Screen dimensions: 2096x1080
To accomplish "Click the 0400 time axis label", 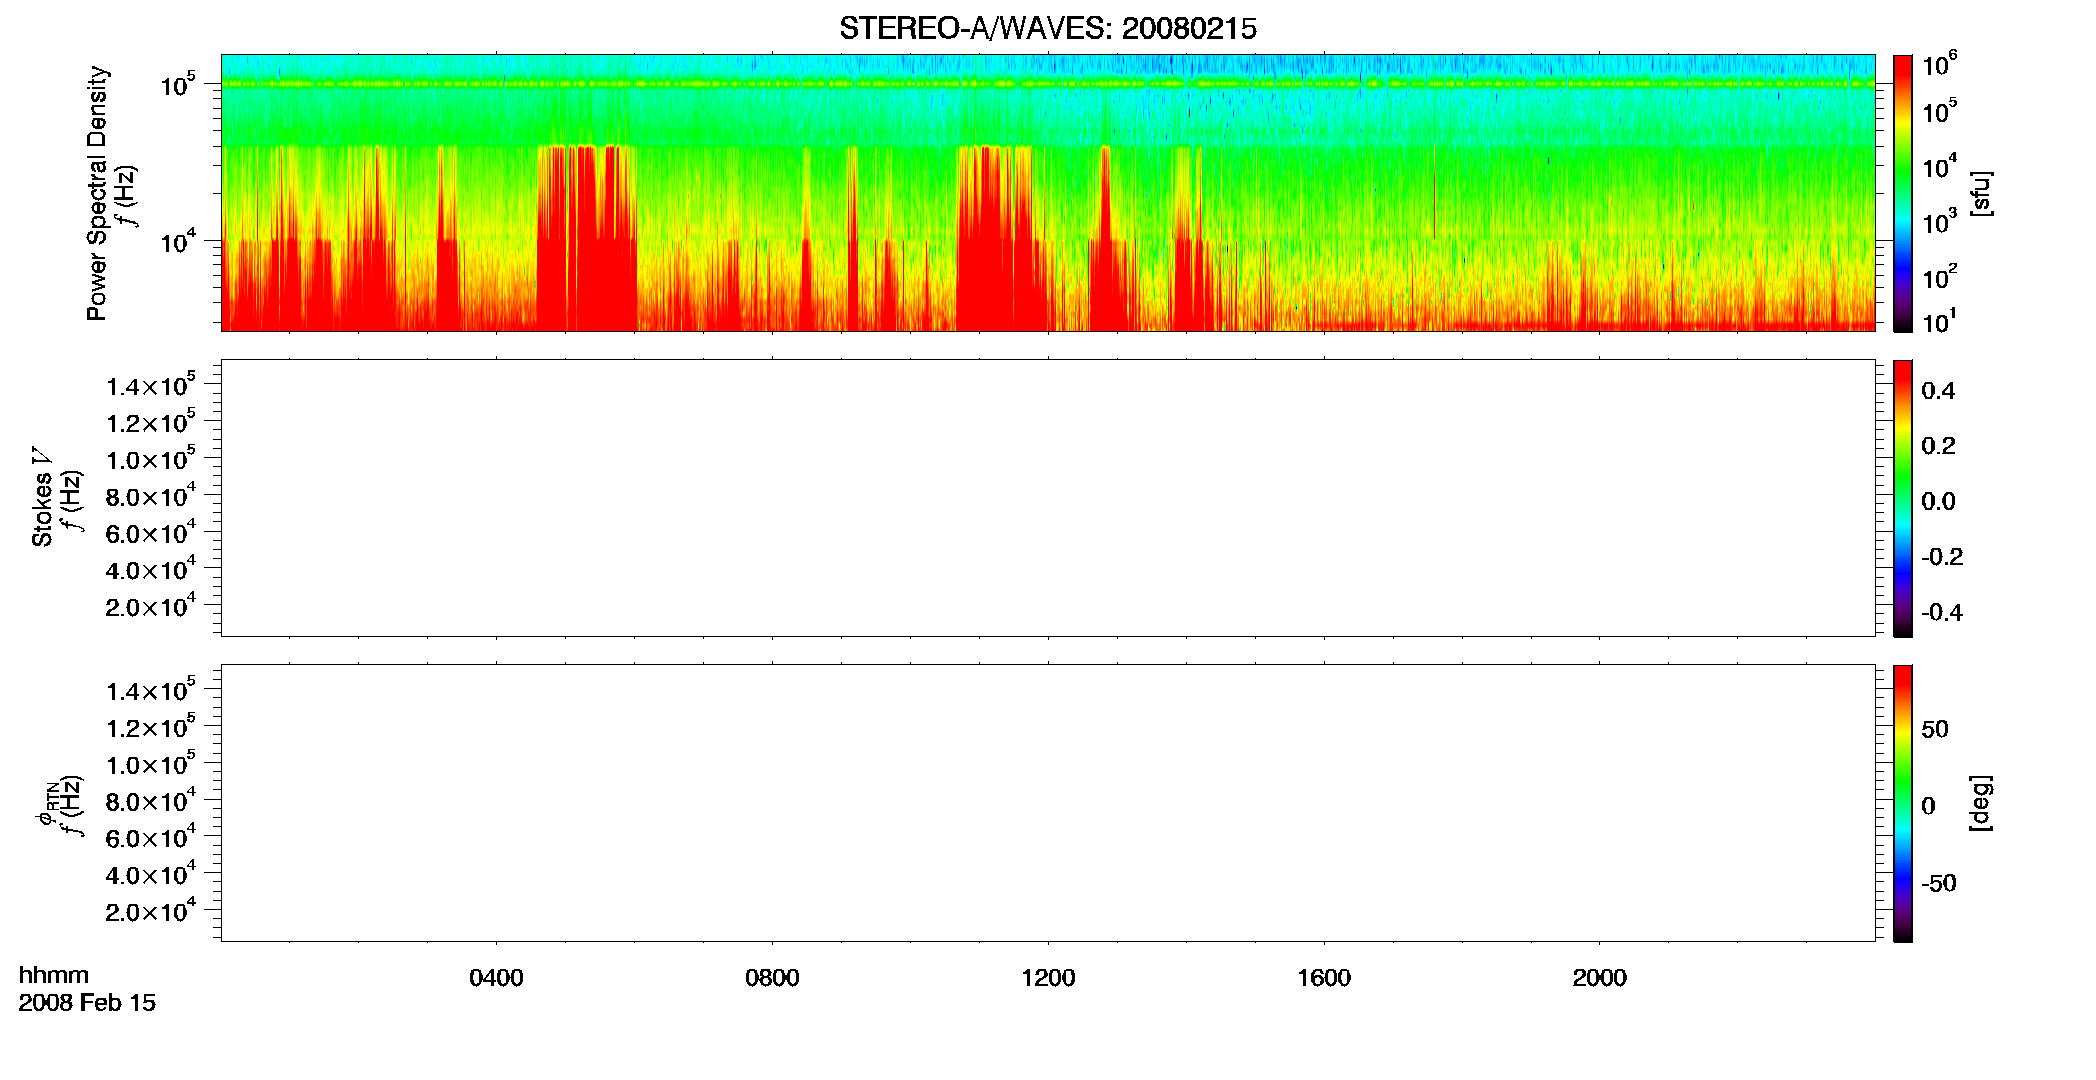I will (496, 977).
